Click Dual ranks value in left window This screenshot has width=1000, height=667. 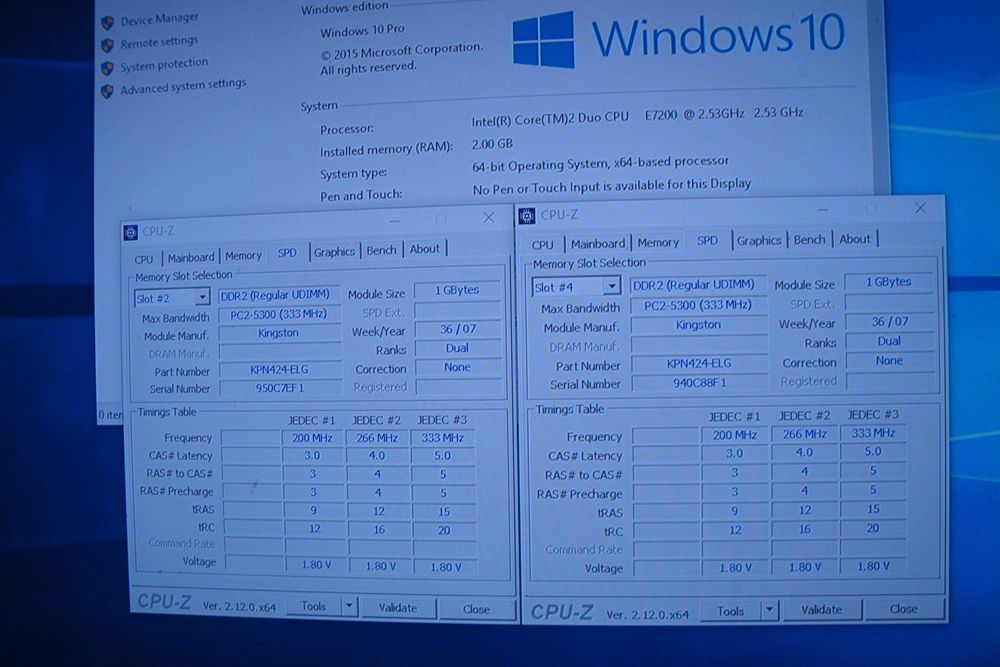[x=457, y=348]
